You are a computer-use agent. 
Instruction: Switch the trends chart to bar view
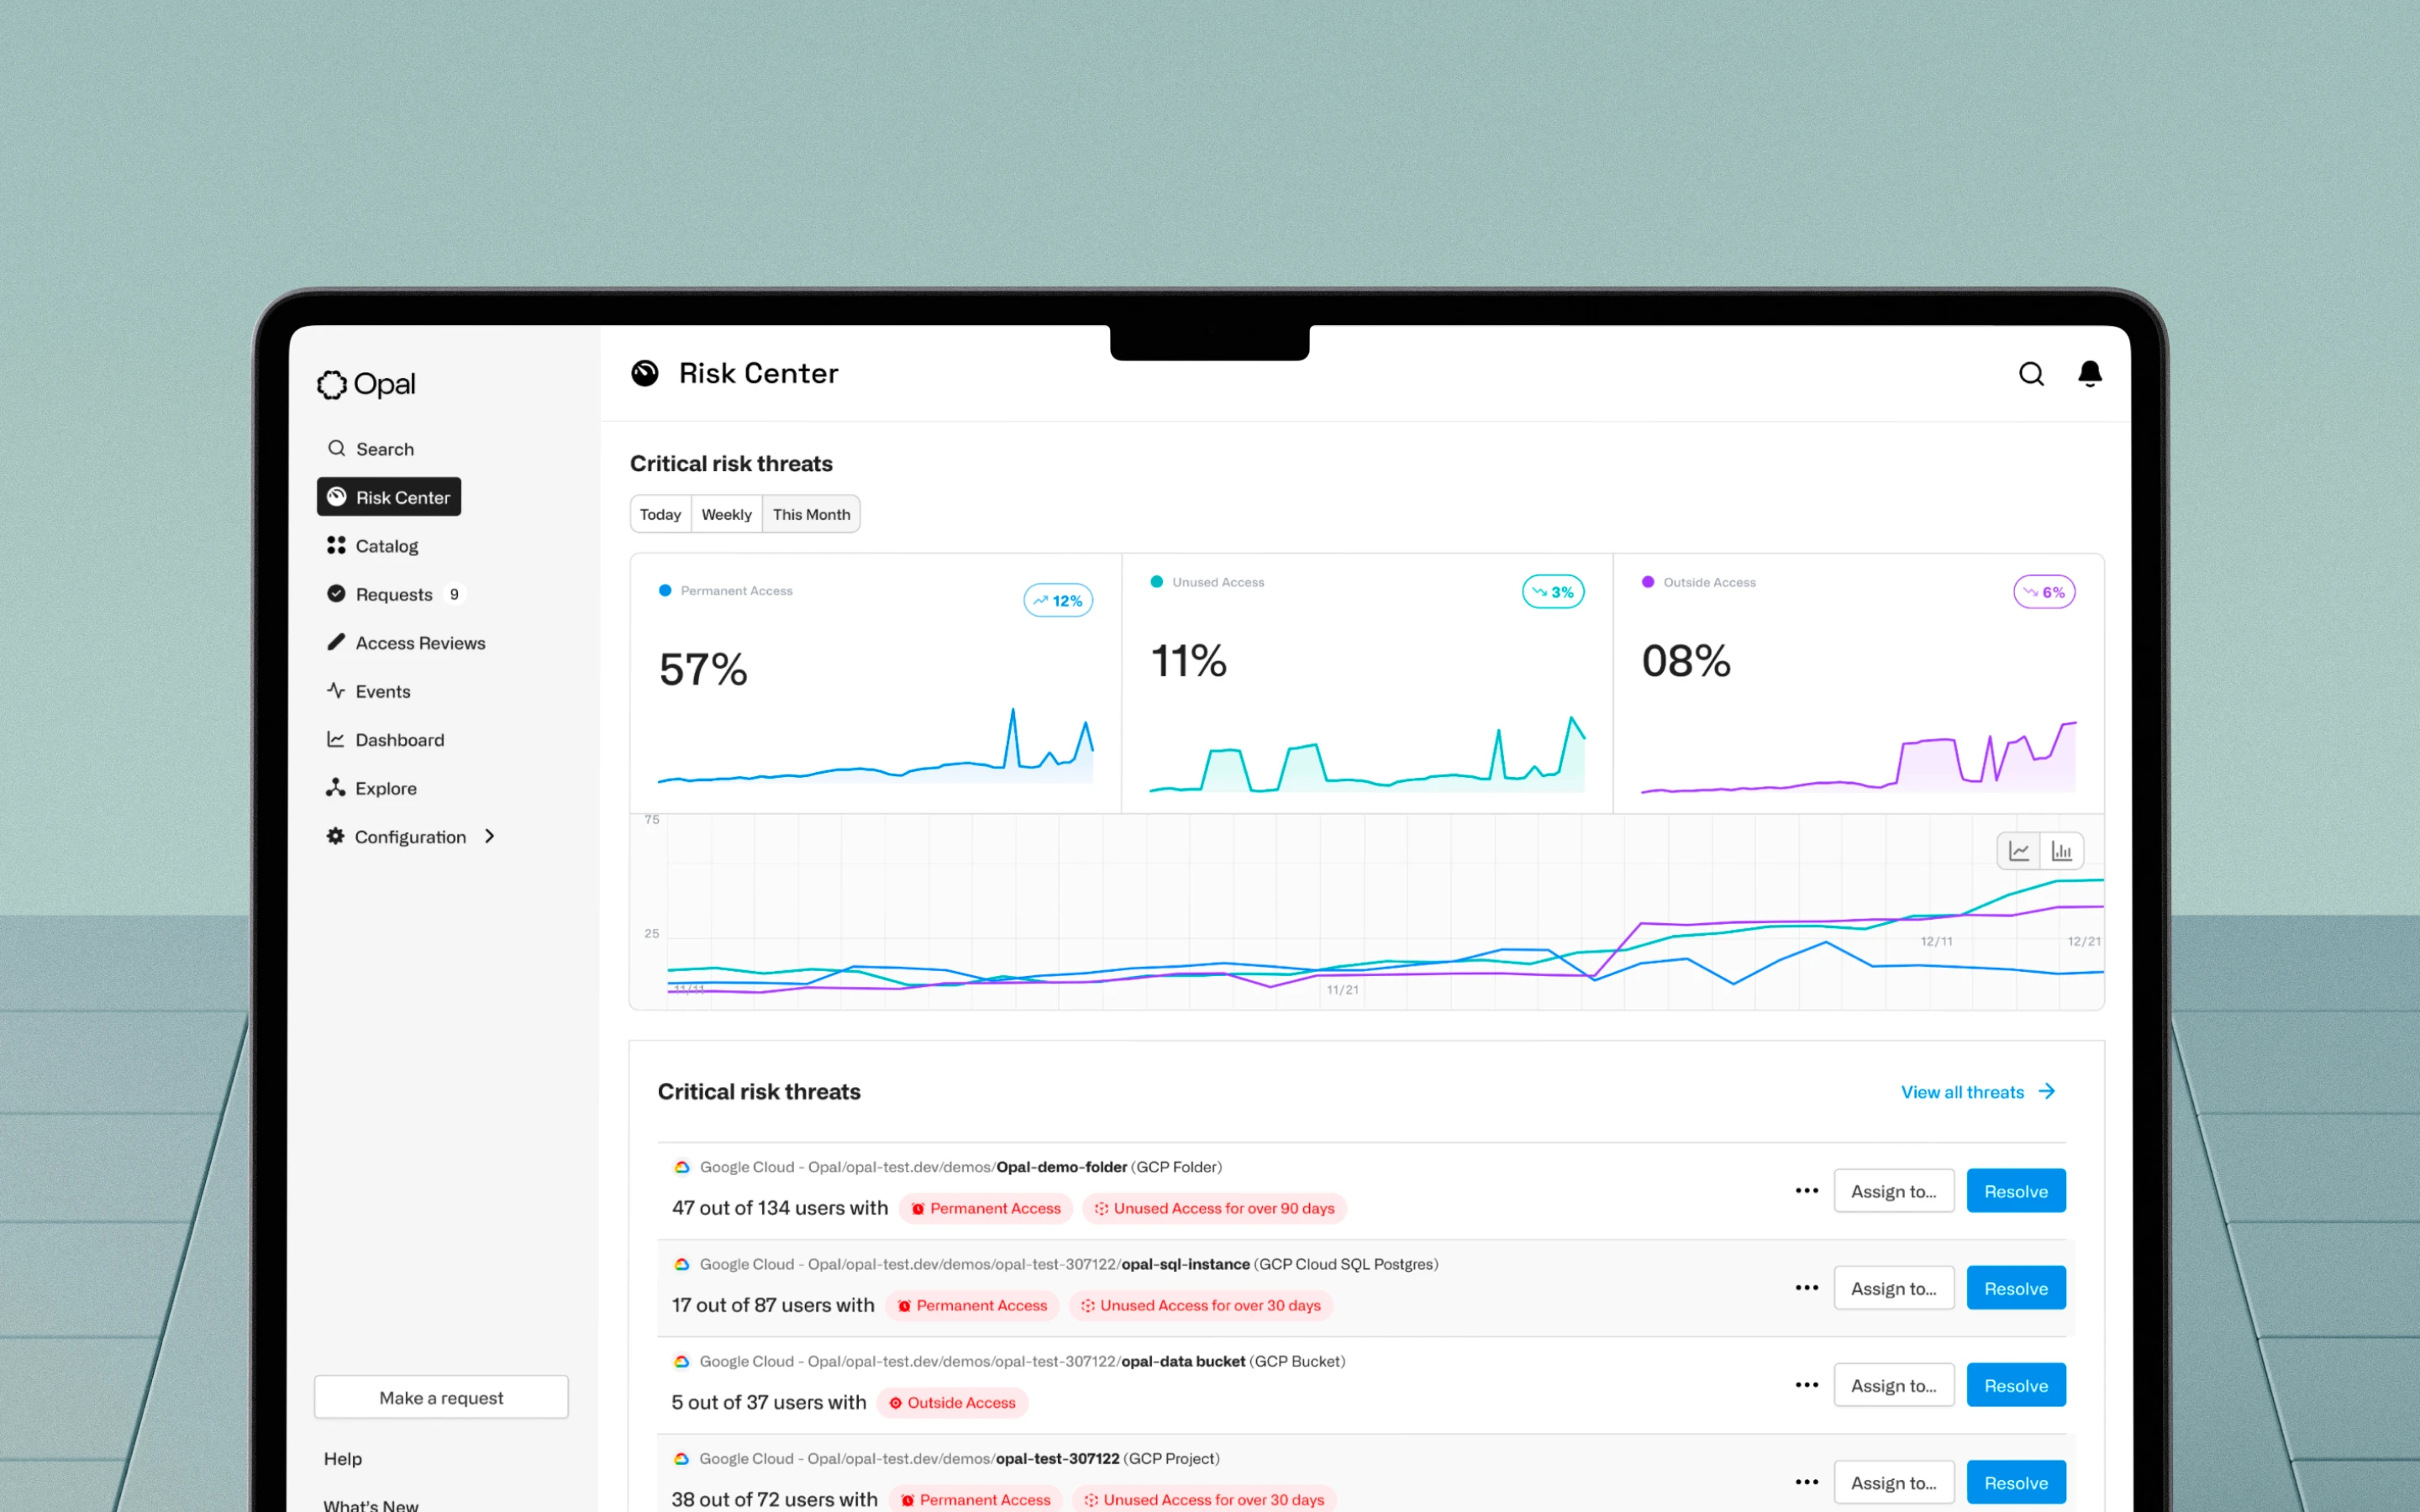tap(2061, 850)
